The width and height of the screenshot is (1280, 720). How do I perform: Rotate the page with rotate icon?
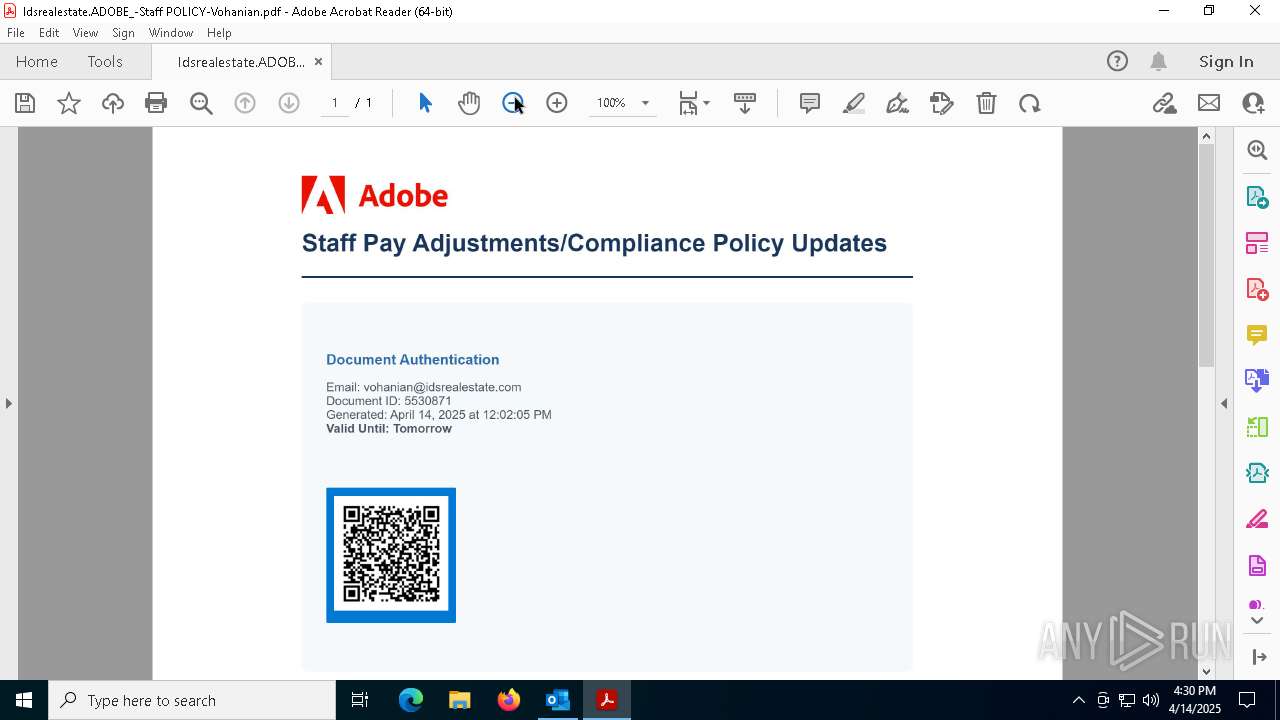(1030, 103)
